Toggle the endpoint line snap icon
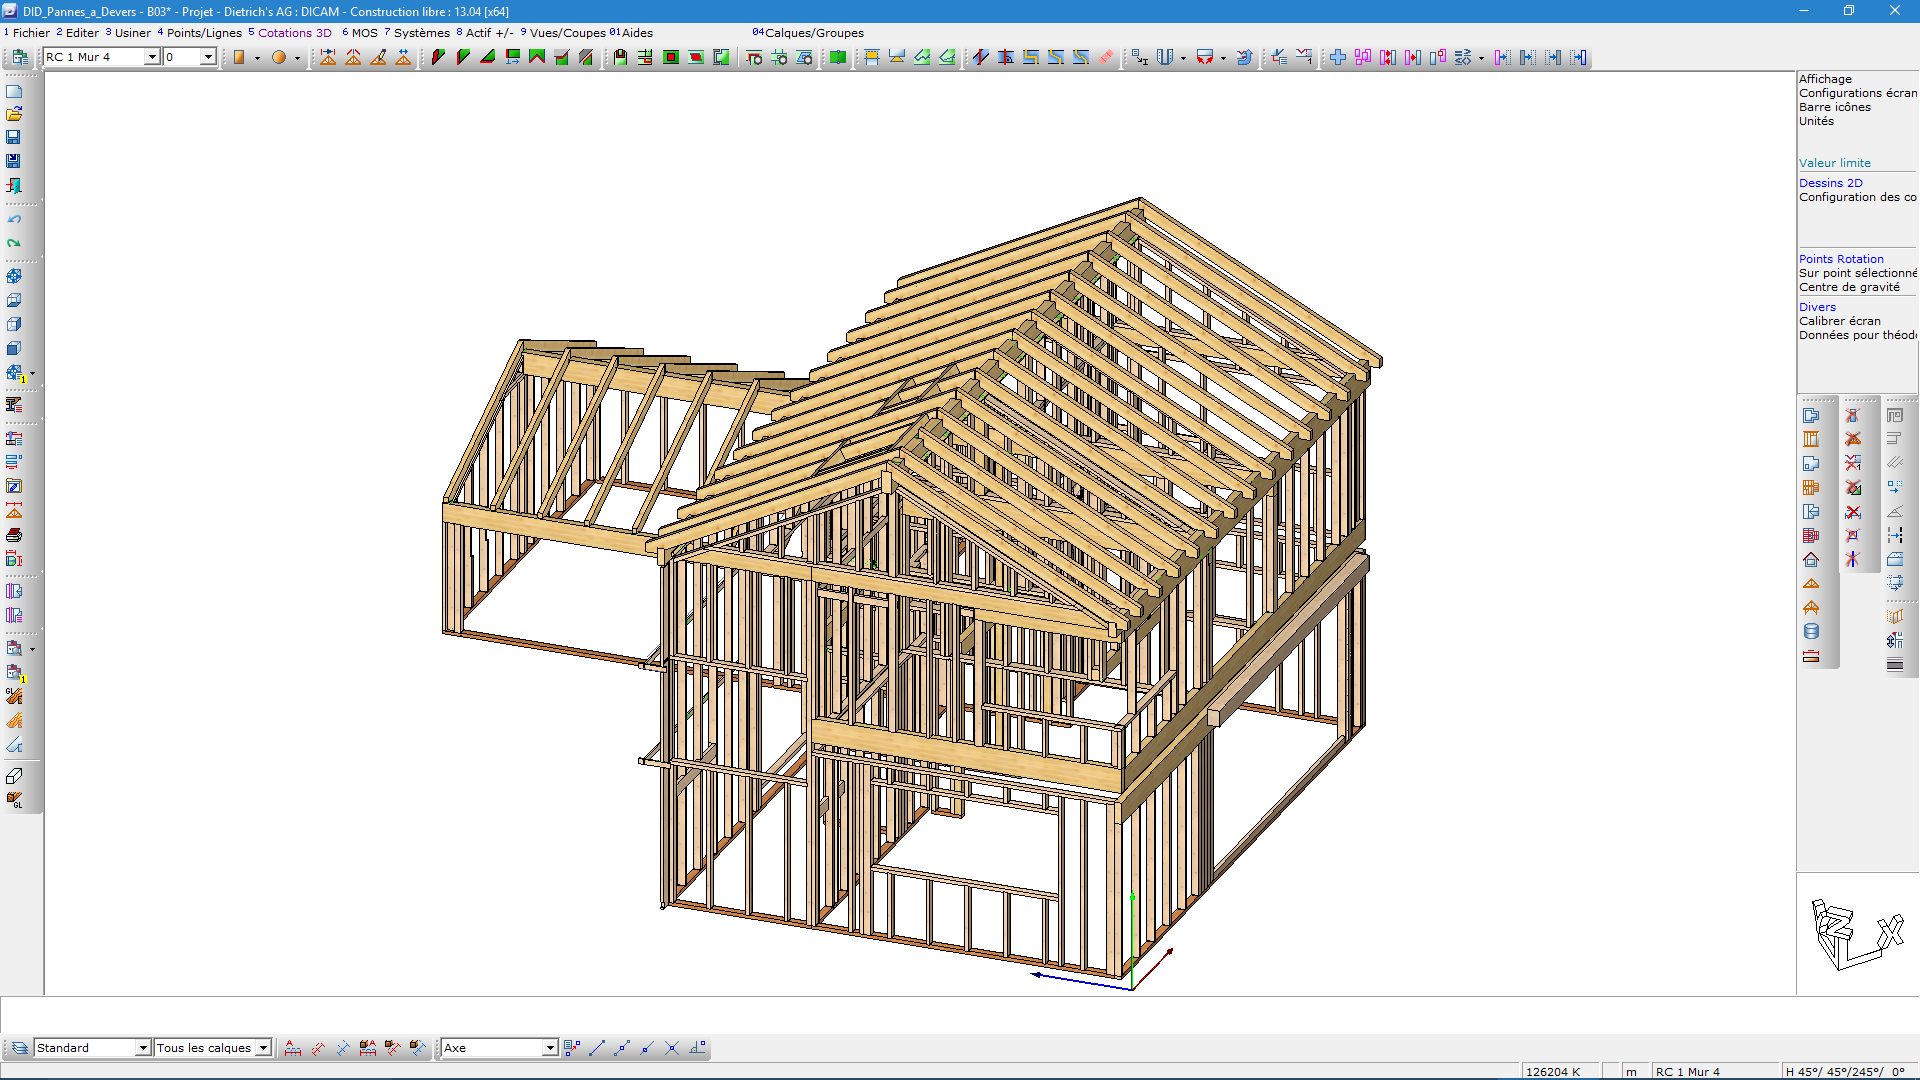Image resolution: width=1920 pixels, height=1080 pixels. (x=597, y=1048)
